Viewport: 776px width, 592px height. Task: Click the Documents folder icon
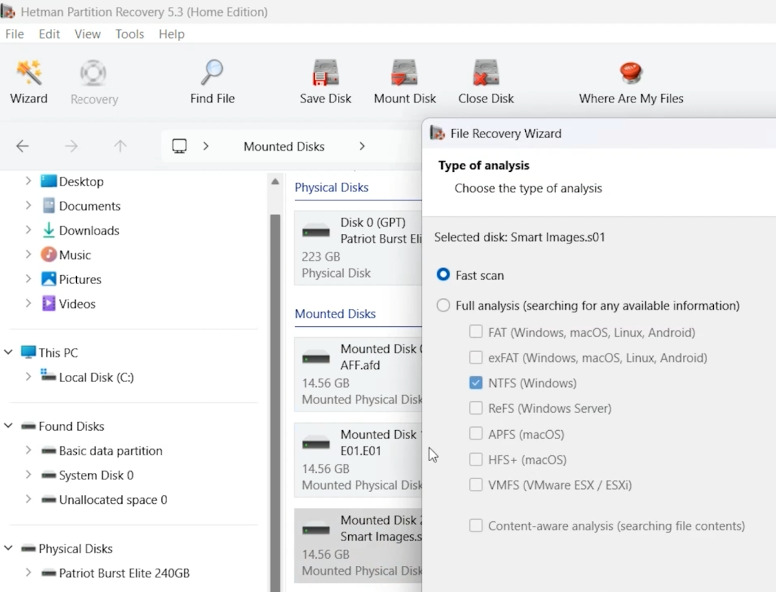(x=48, y=205)
